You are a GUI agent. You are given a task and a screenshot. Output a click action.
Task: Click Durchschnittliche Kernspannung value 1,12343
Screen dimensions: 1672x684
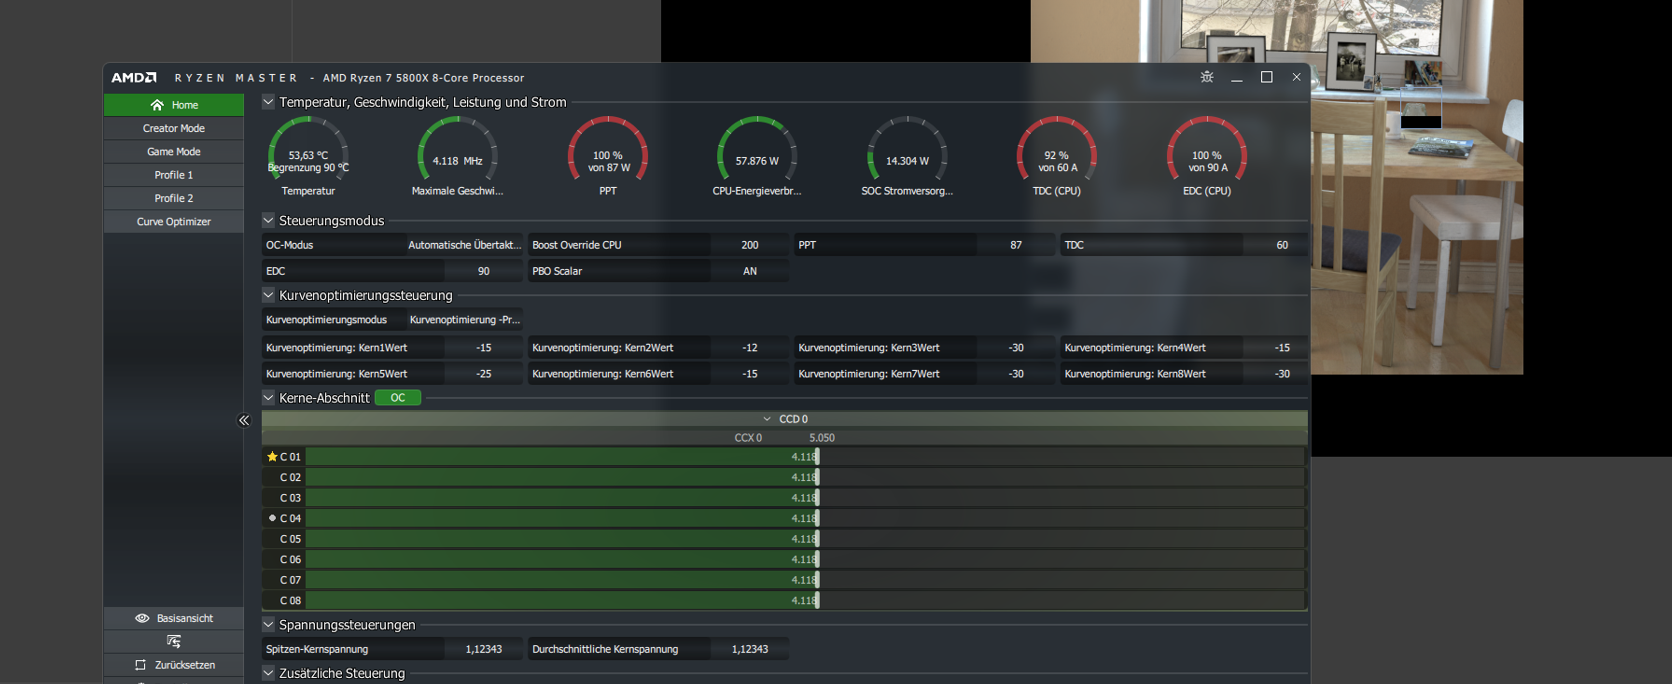(x=750, y=649)
